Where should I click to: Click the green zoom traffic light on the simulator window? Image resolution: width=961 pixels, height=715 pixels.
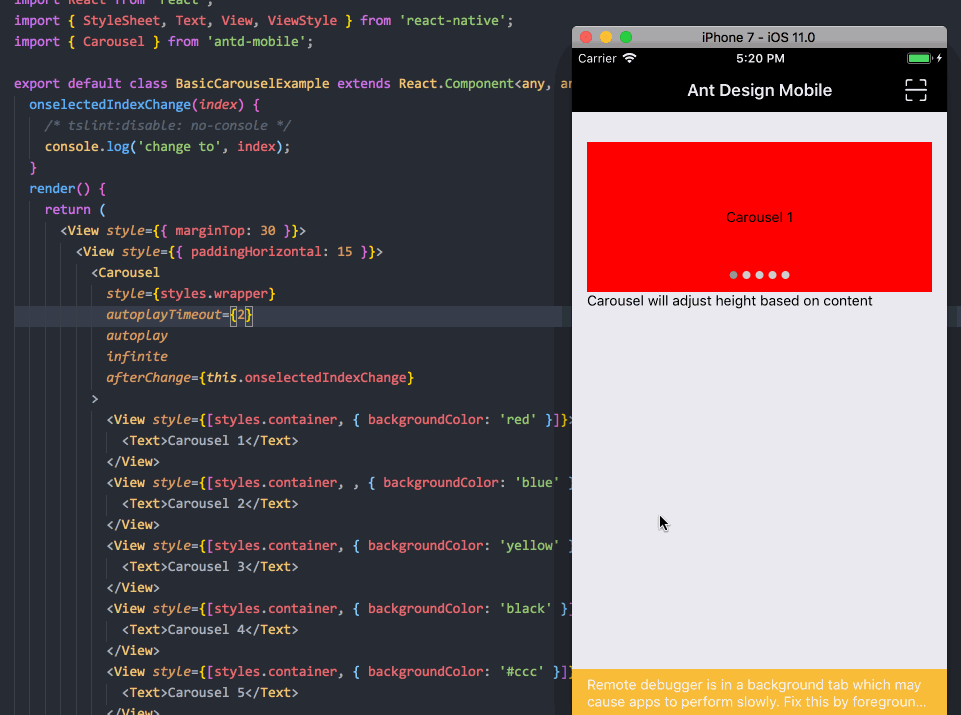[626, 35]
